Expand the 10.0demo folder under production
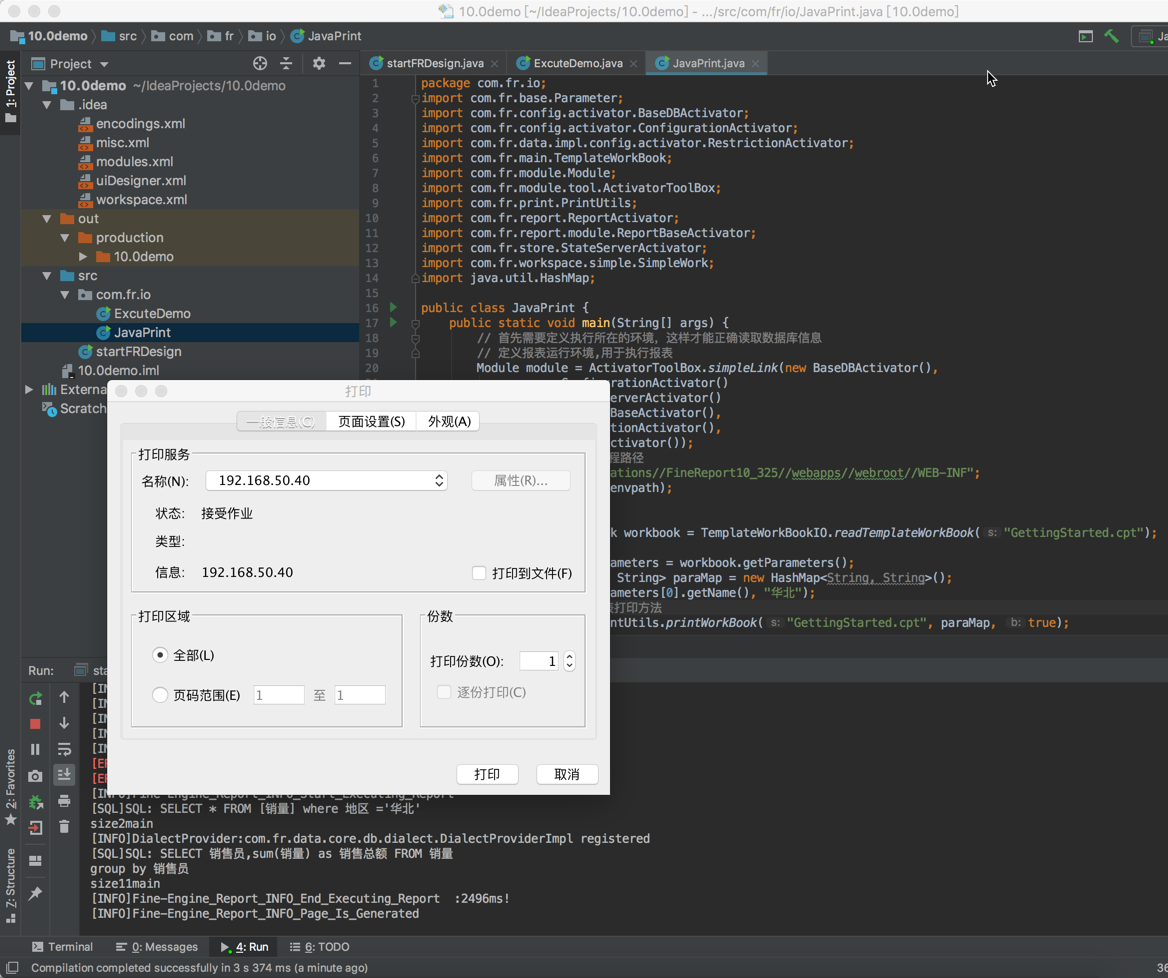 84,257
